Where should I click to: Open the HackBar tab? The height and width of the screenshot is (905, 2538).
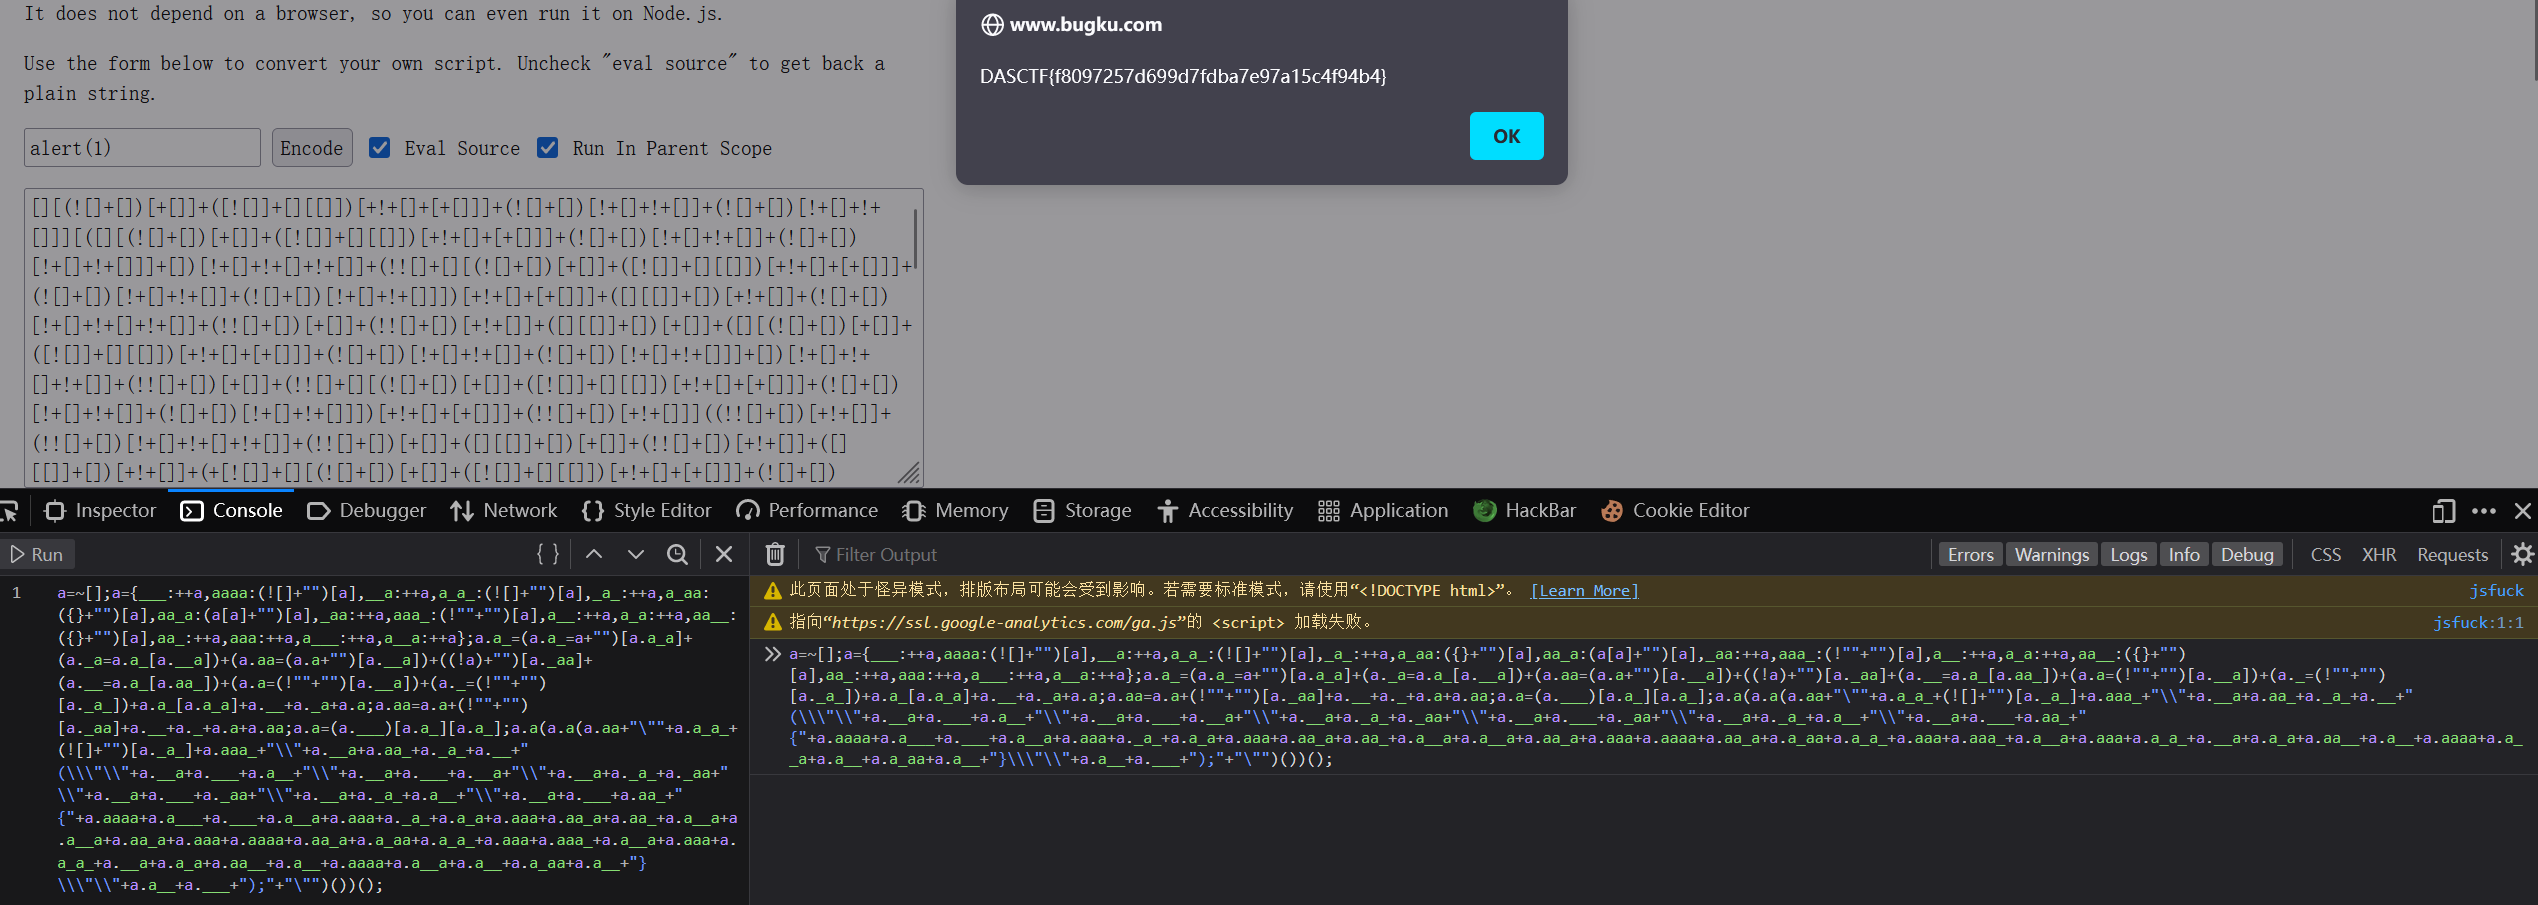click(1525, 511)
